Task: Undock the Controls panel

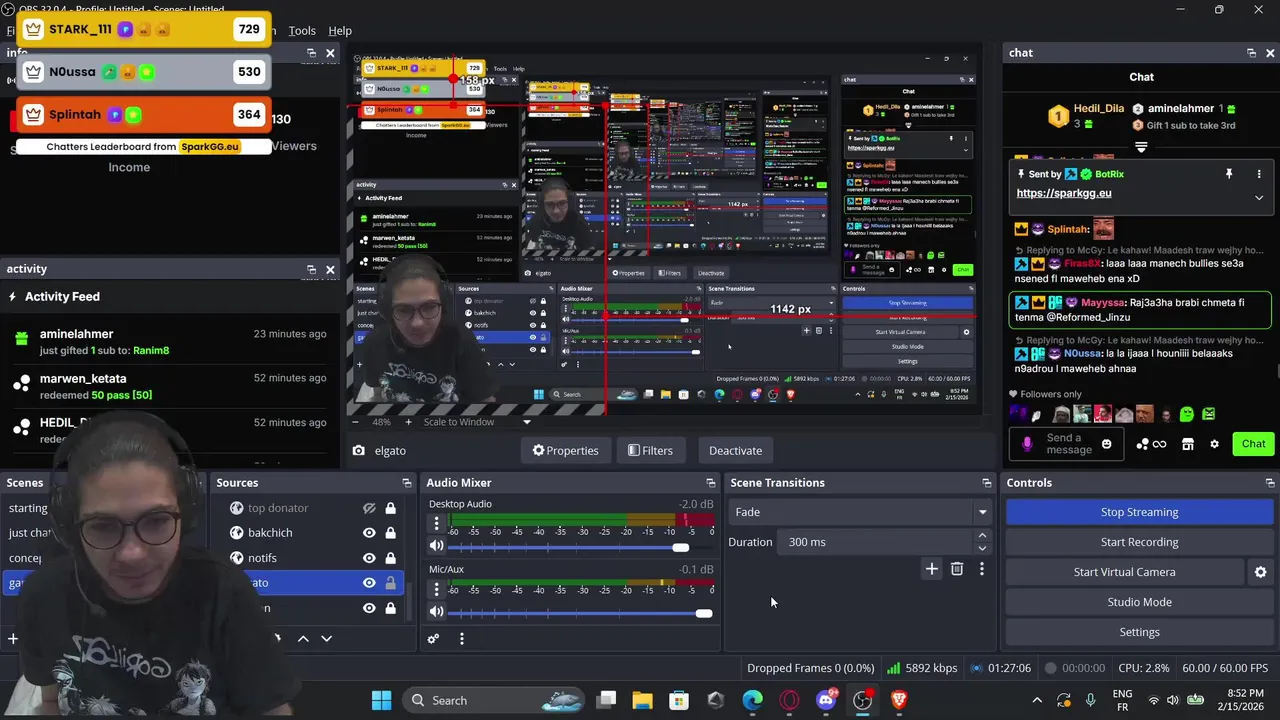Action: tap(1269, 483)
